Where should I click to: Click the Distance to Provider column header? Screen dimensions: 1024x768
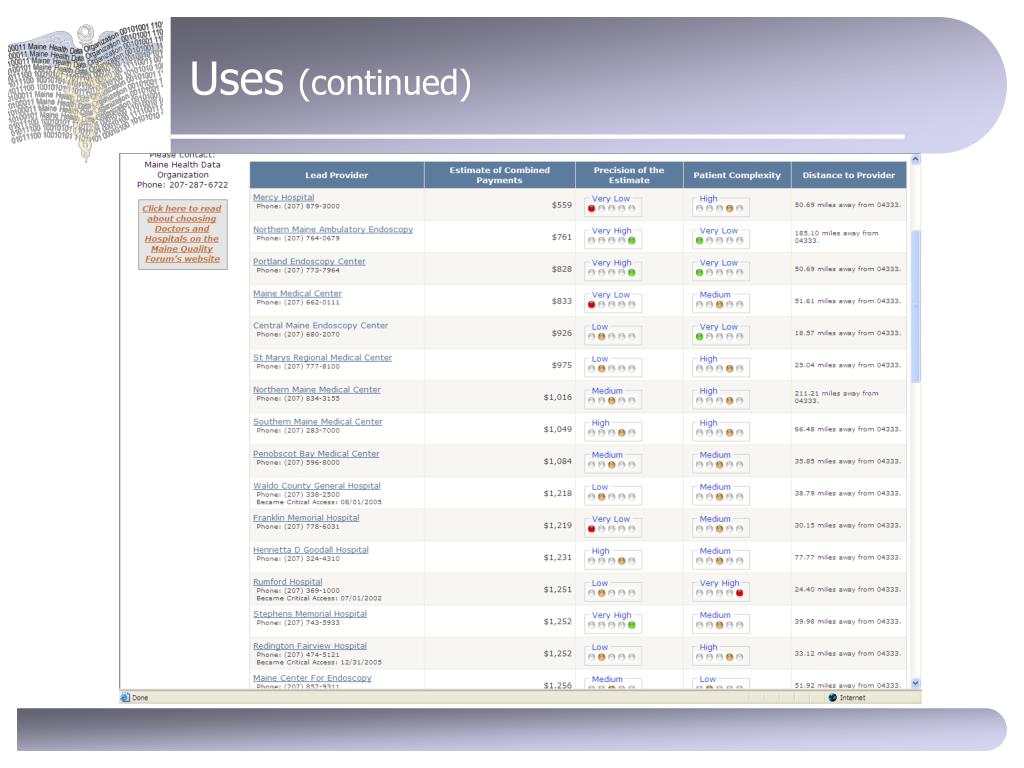(x=848, y=175)
